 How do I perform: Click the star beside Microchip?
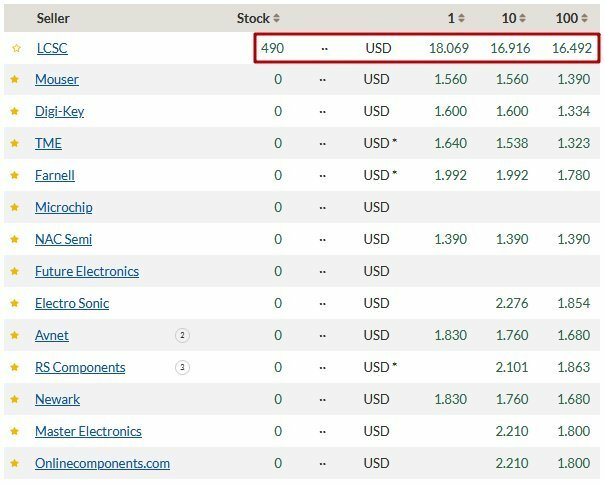[15, 208]
